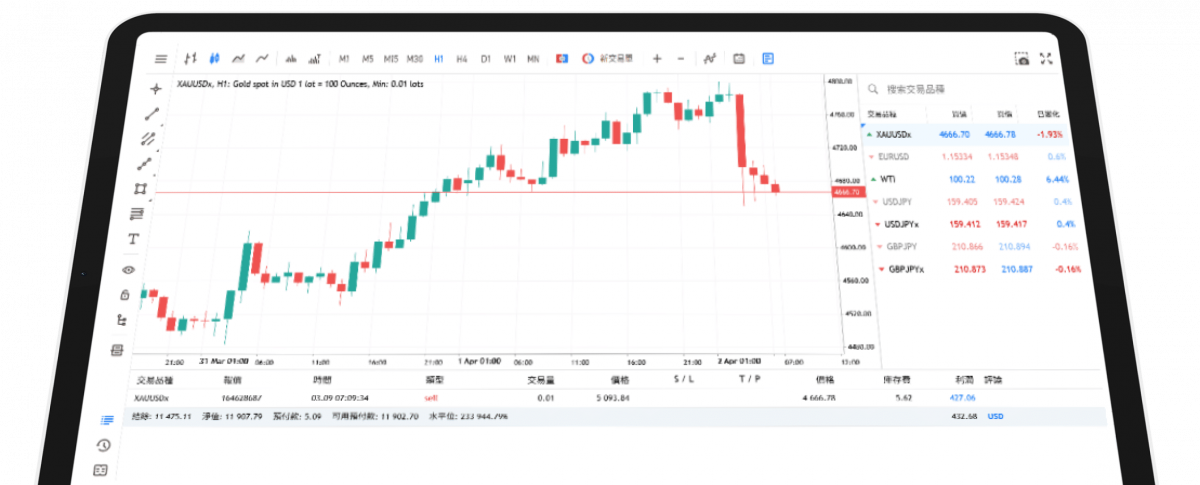
Task: Select USDJPY in the Market Watch list
Action: point(973,201)
